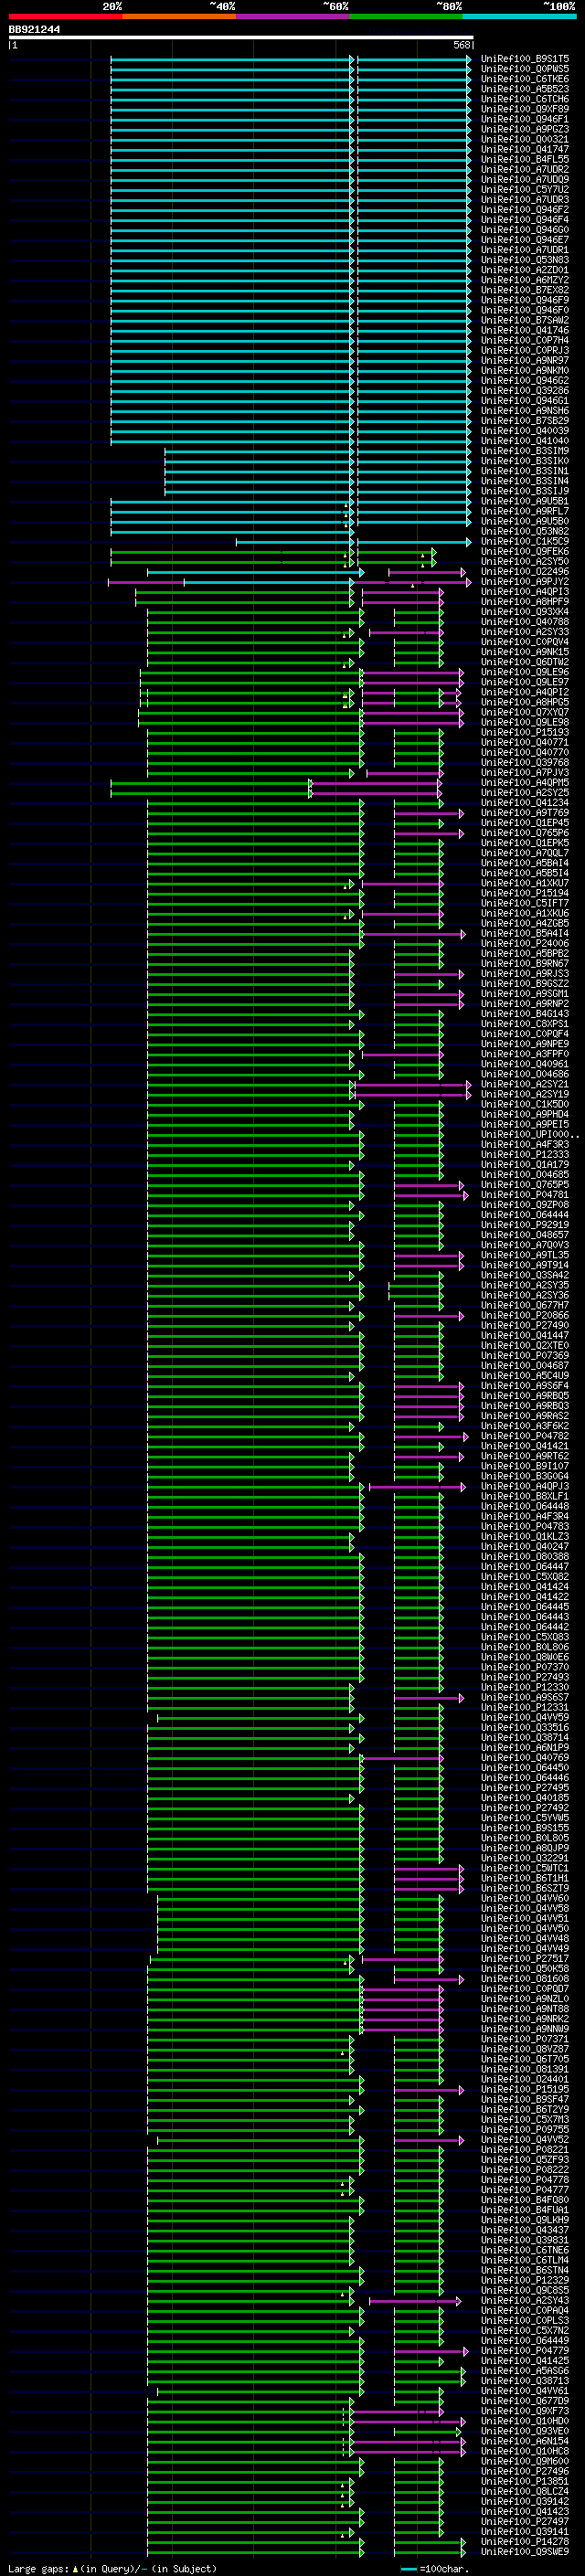Select the UniRef100_Q41040 label
The height and width of the screenshot is (2576, 585).
pyautogui.click(x=525, y=441)
